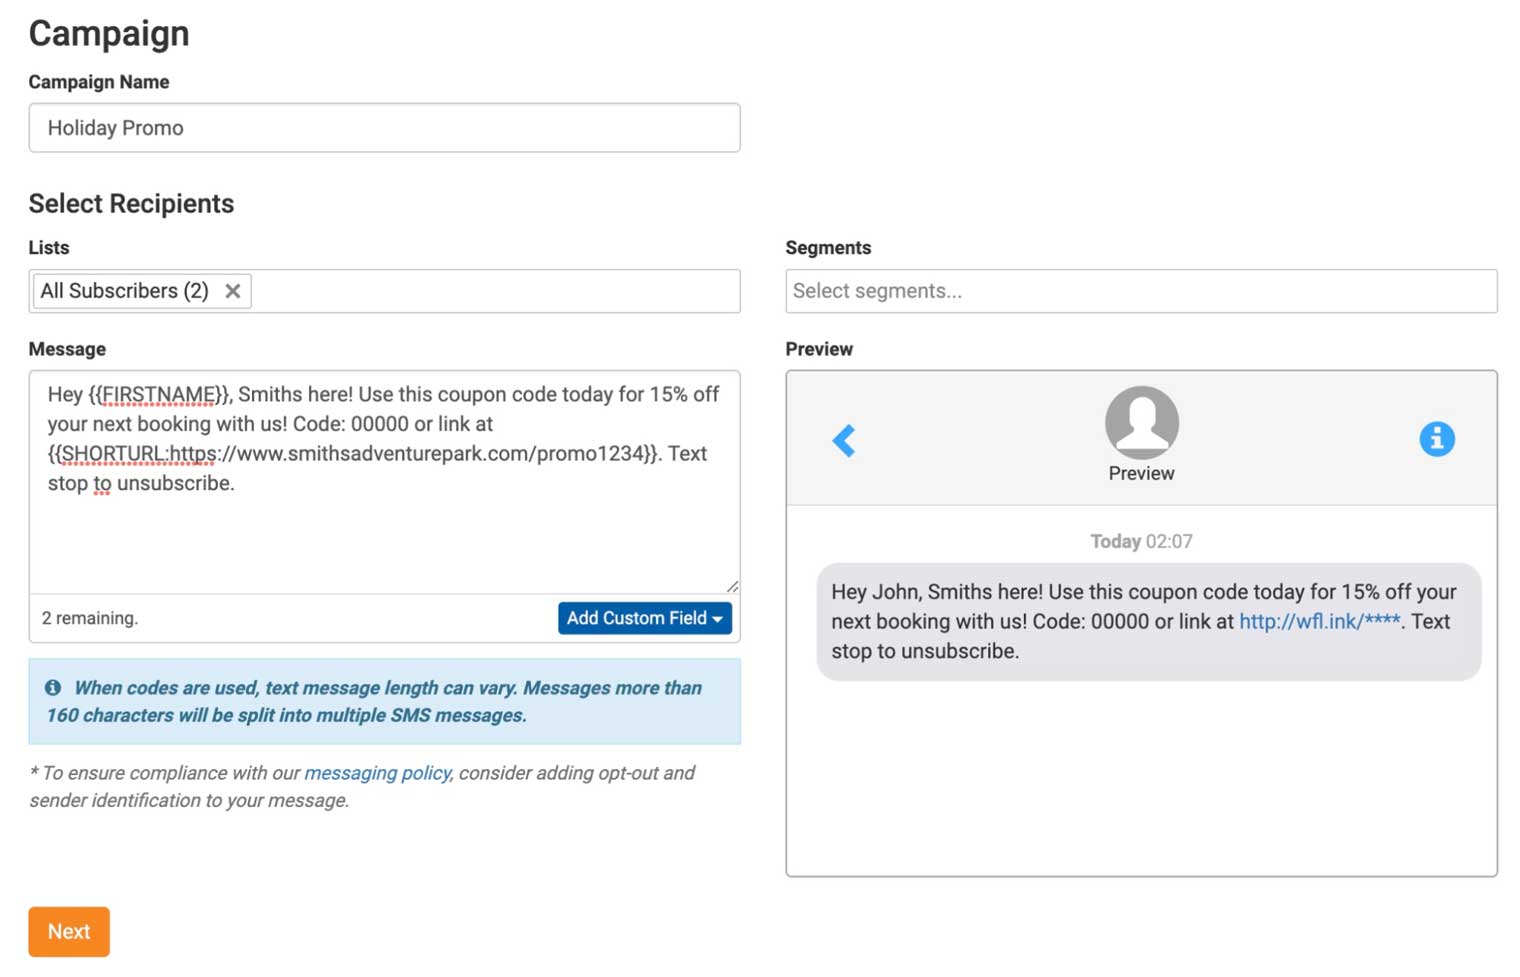Grab the message box resize handle
Viewport: 1520px width, 977px height.
tap(732, 586)
